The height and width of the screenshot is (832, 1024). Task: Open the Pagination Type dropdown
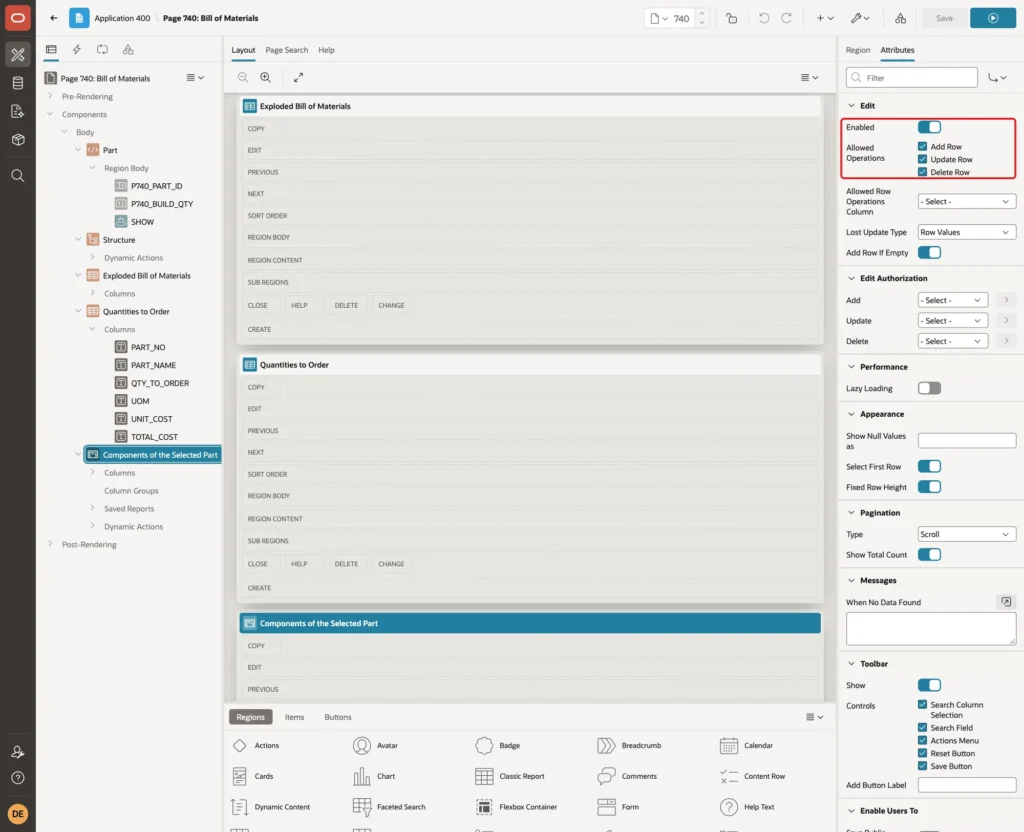[967, 534]
